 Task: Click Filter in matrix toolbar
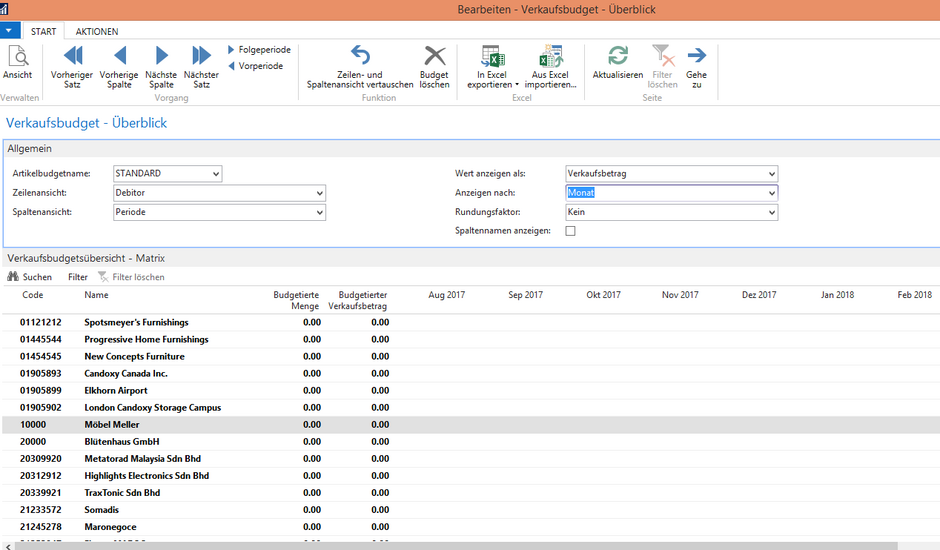point(77,277)
